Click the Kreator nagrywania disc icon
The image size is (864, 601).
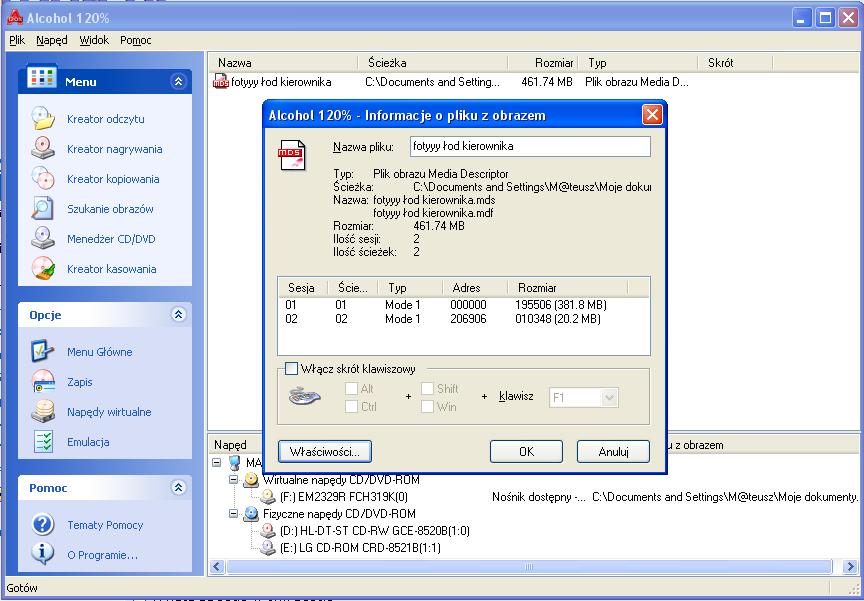pyautogui.click(x=42, y=149)
